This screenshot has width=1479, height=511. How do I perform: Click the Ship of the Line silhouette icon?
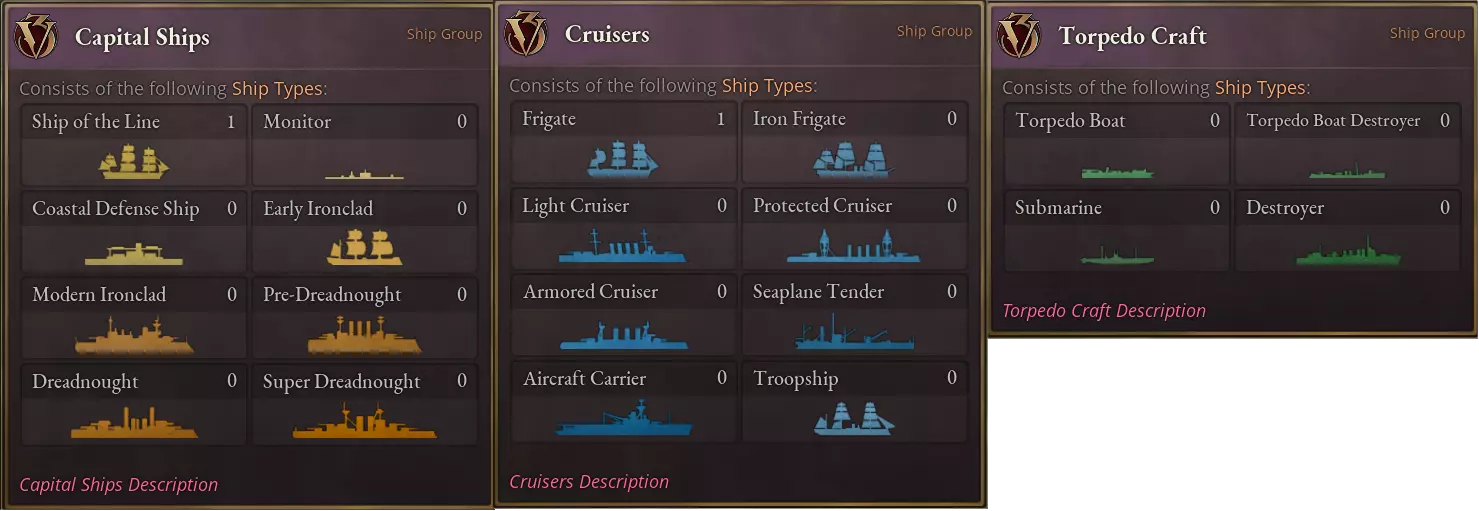134,161
